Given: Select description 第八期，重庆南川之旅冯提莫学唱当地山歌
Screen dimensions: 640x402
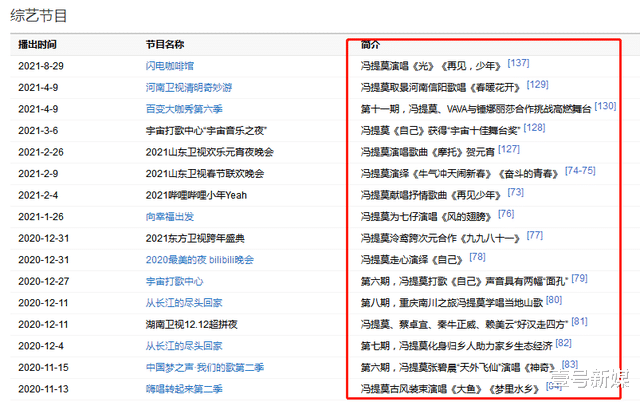Looking at the screenshot, I should [x=451, y=303].
